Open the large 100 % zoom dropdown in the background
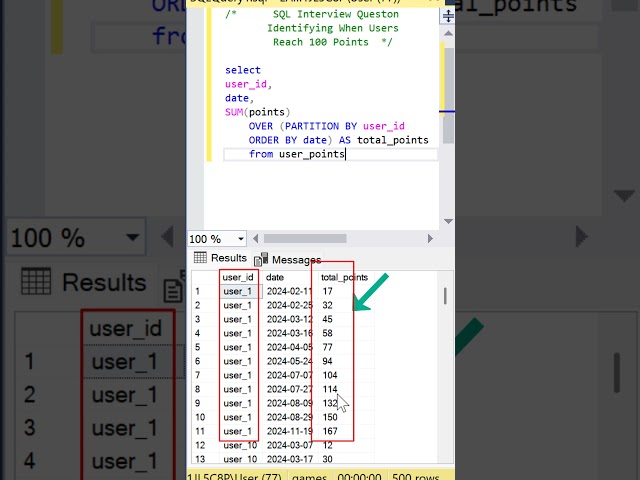 coord(132,237)
